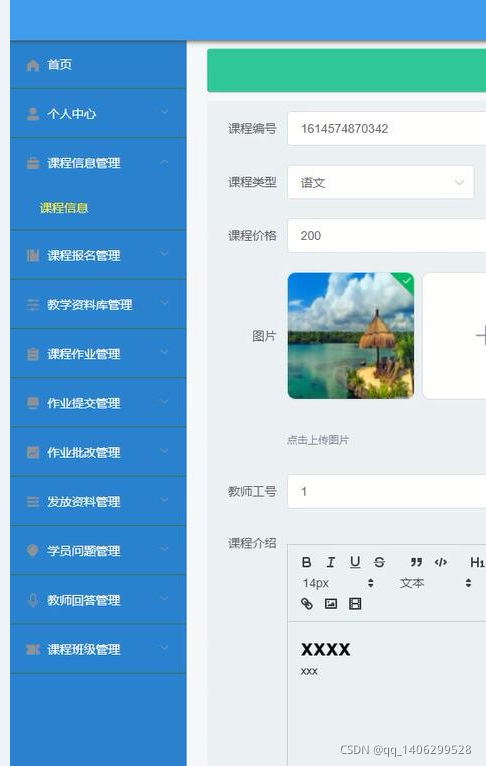This screenshot has height=766, width=486.
Task: Expand the 学员问题管理 menu chevron
Action: [165, 549]
